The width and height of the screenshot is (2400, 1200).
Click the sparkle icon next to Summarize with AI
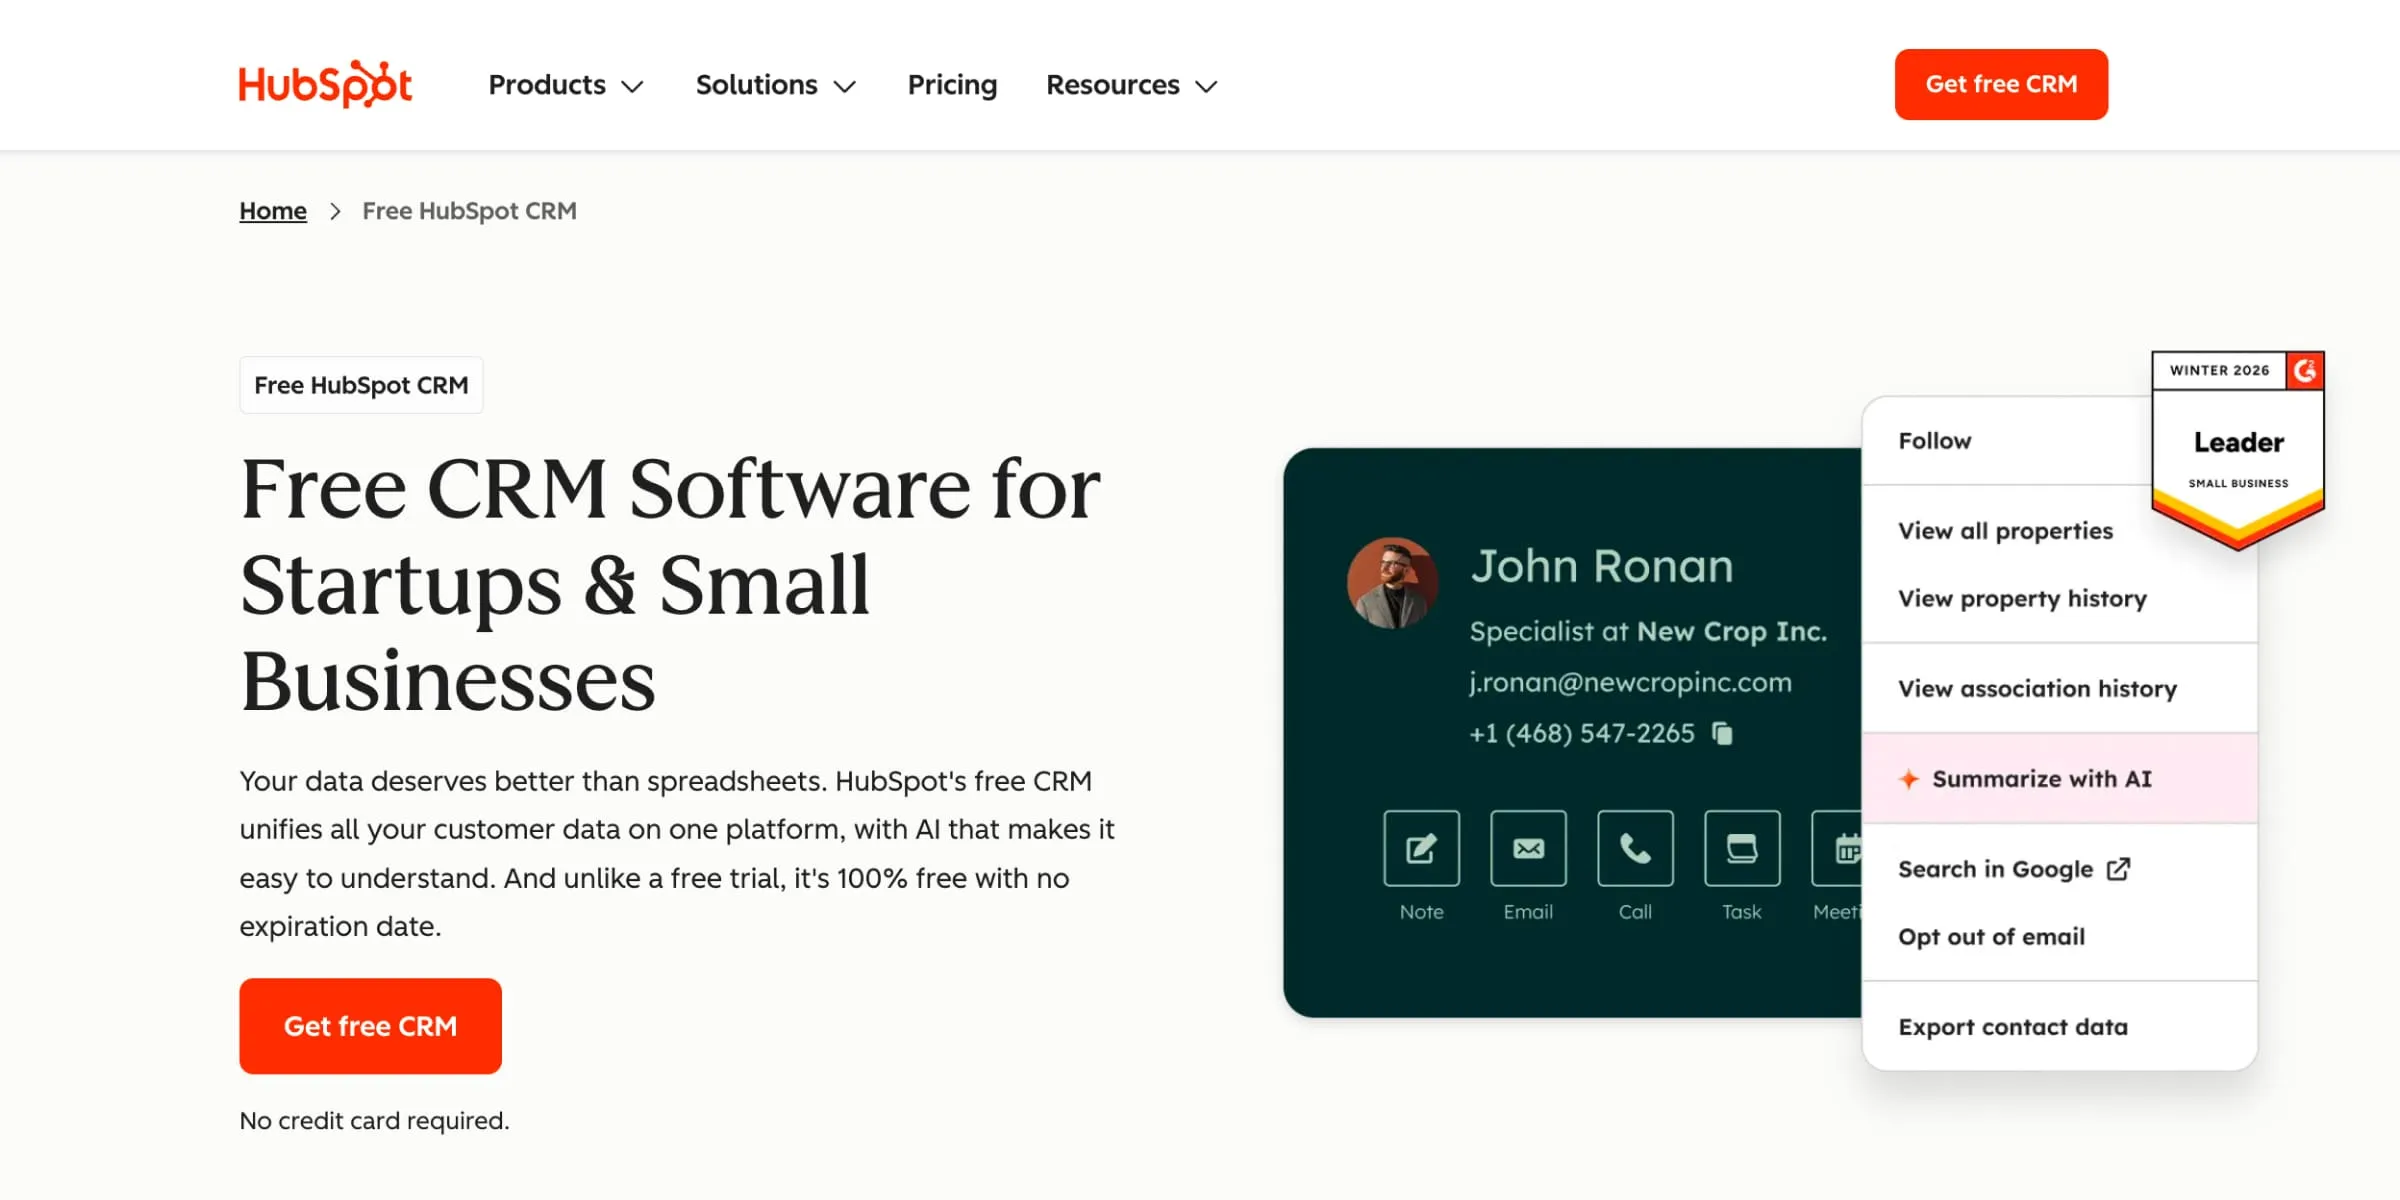(x=1910, y=779)
